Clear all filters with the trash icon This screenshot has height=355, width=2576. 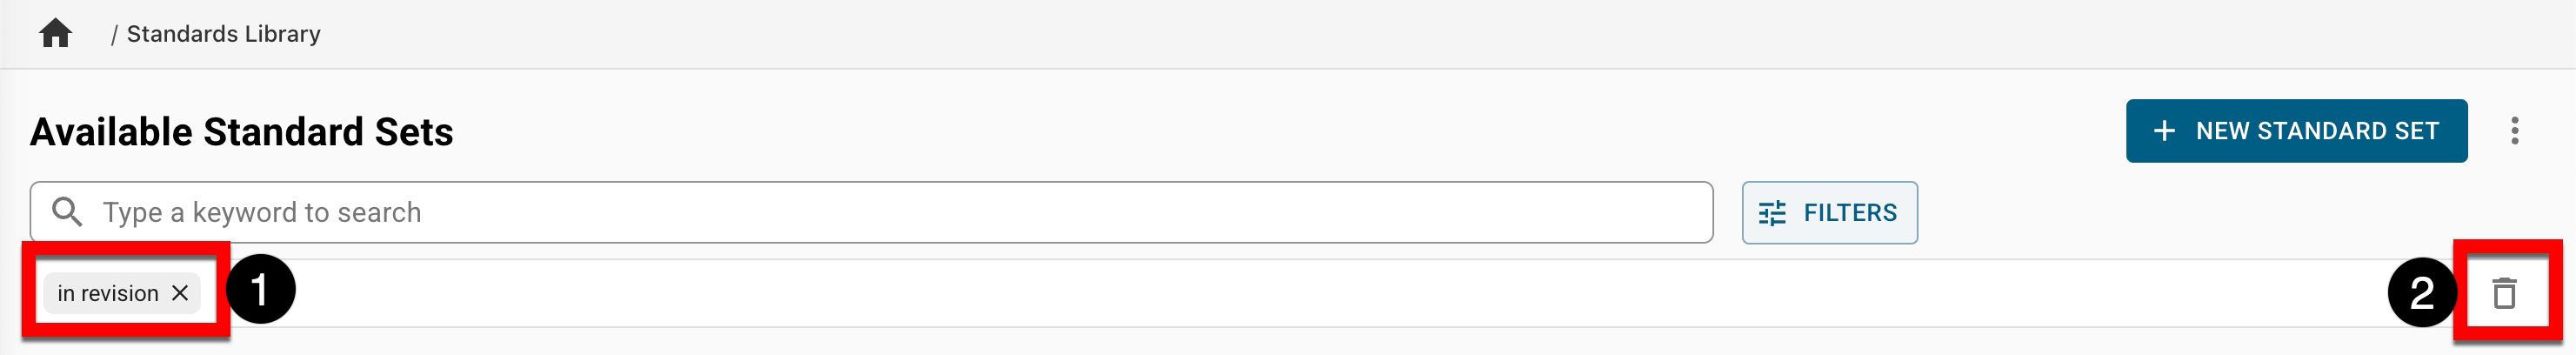(x=2504, y=293)
